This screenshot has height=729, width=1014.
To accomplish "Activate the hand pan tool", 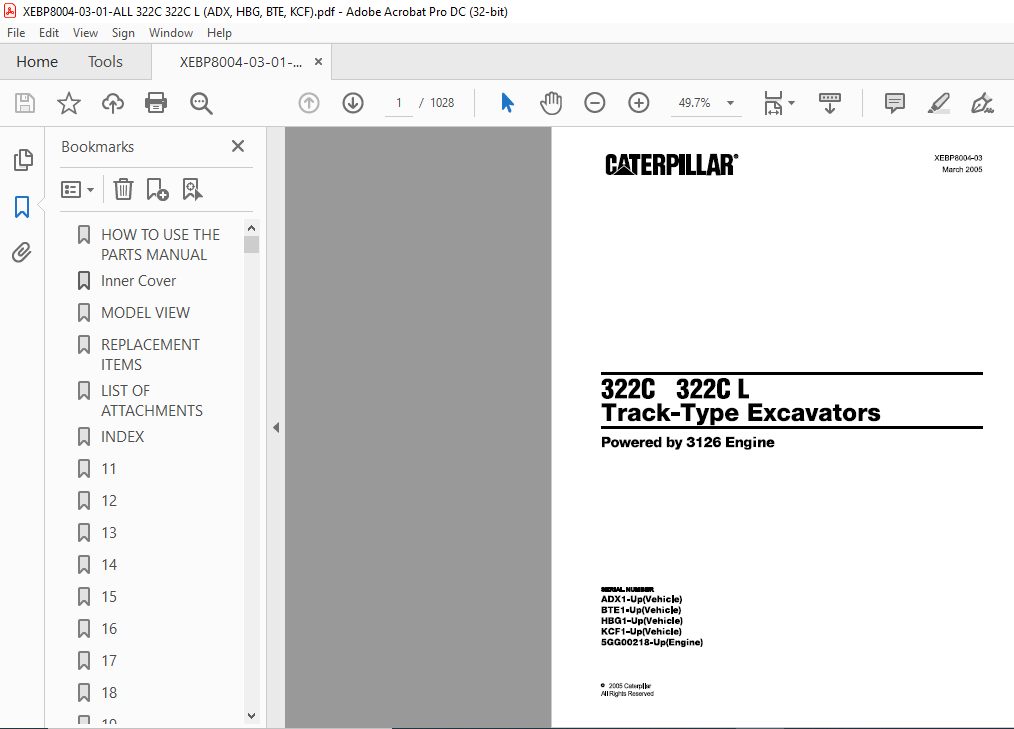I will (551, 103).
